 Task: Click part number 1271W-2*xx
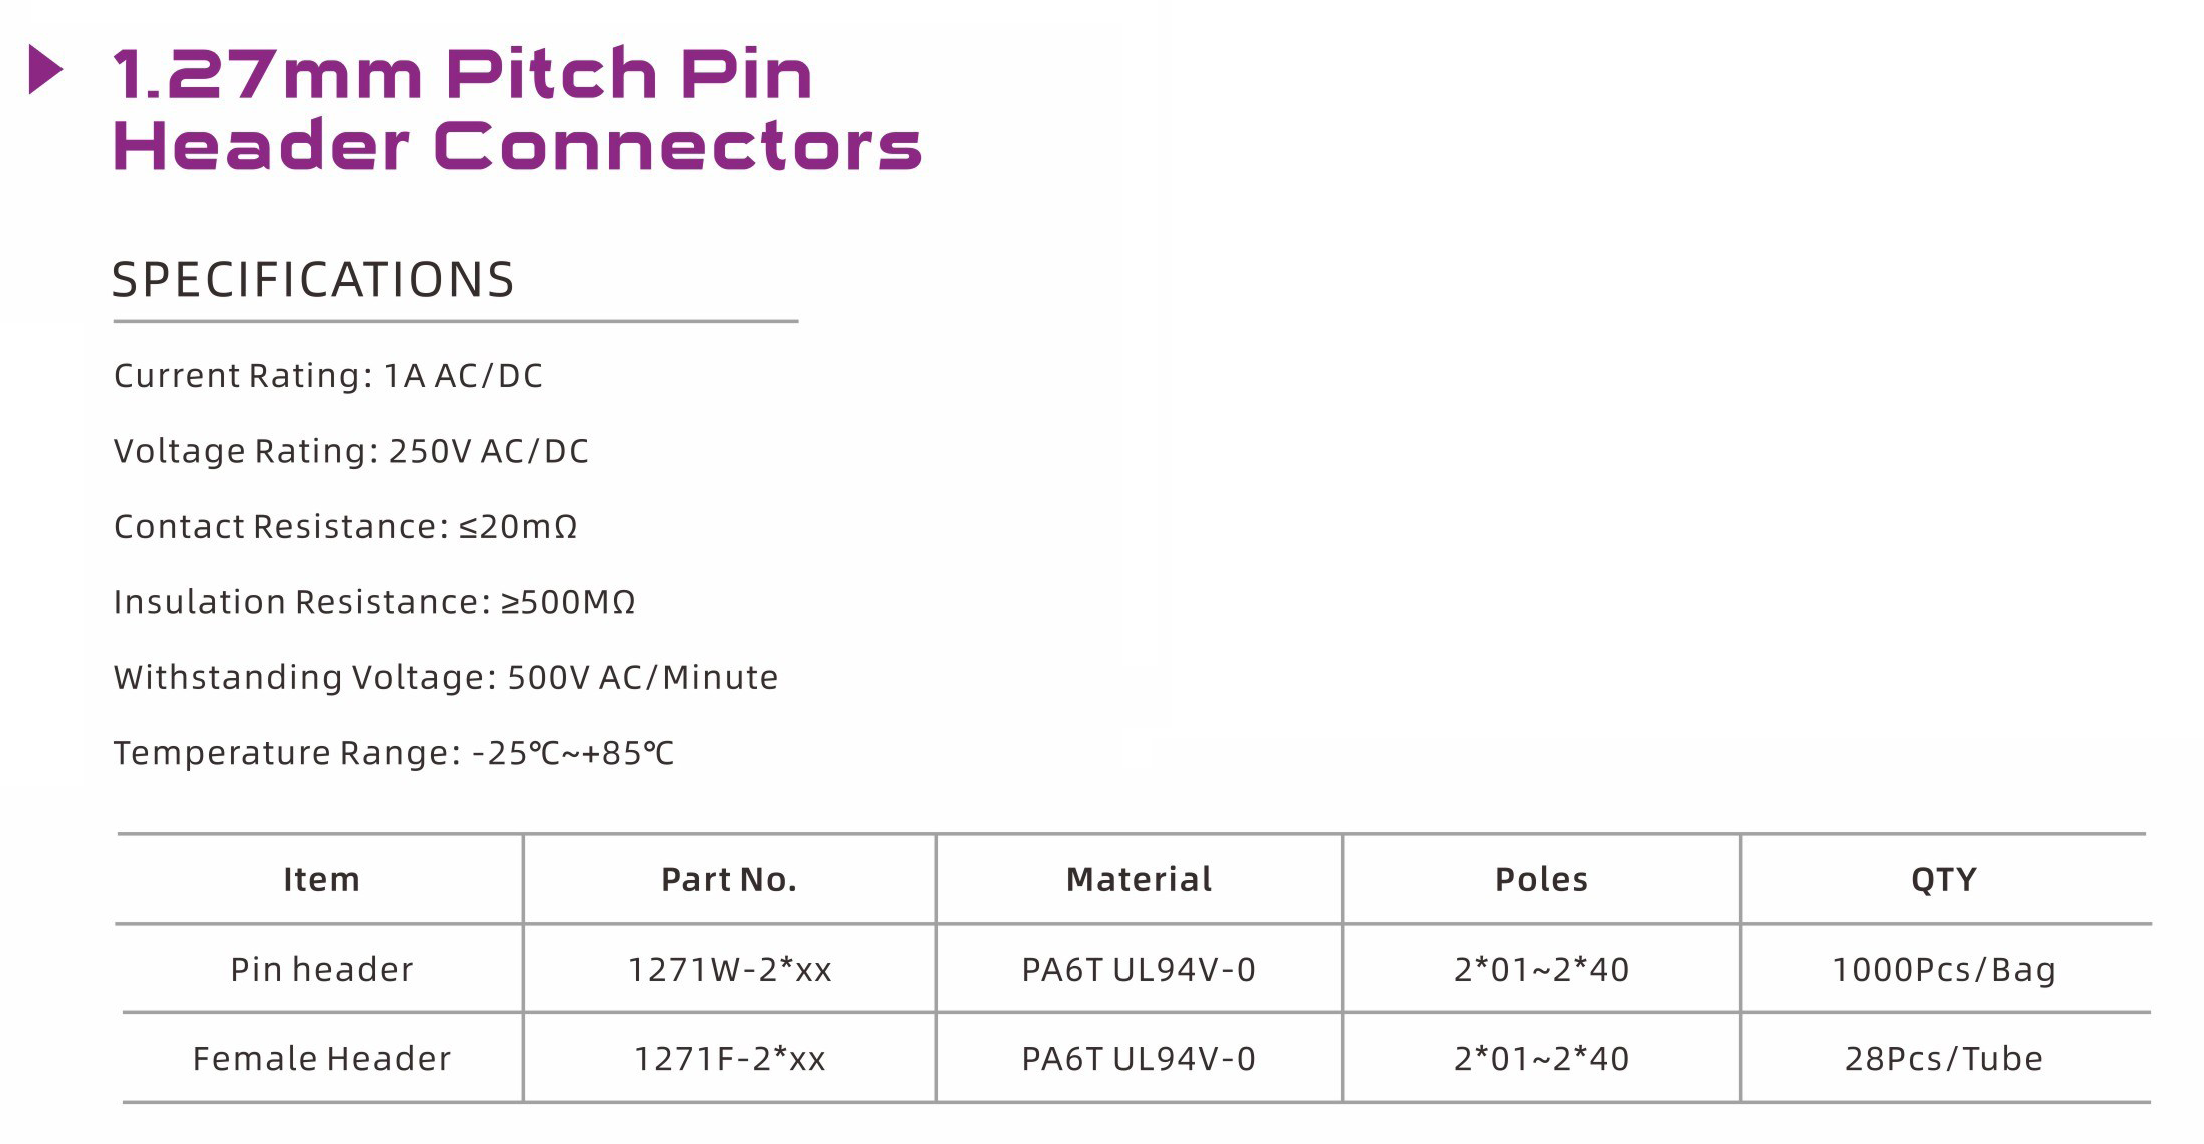729,970
